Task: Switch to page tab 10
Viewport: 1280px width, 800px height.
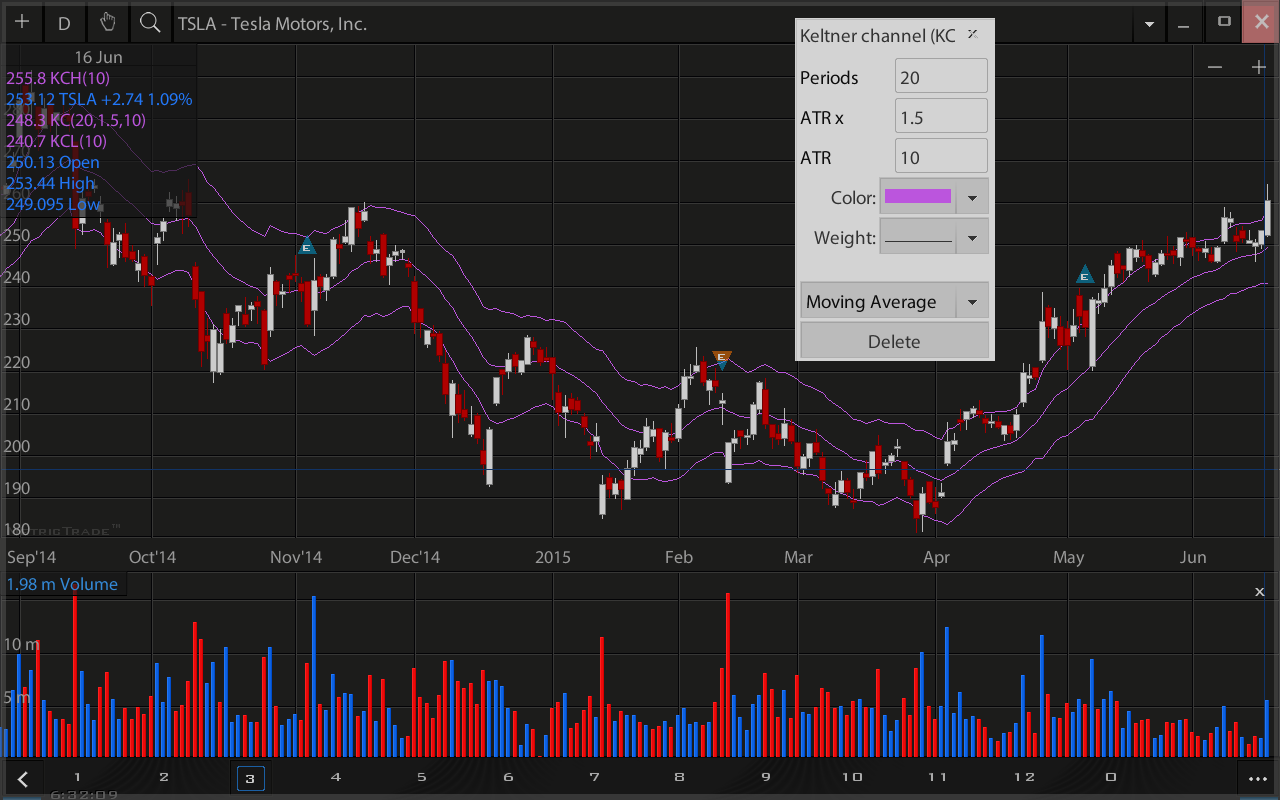Action: [x=852, y=777]
